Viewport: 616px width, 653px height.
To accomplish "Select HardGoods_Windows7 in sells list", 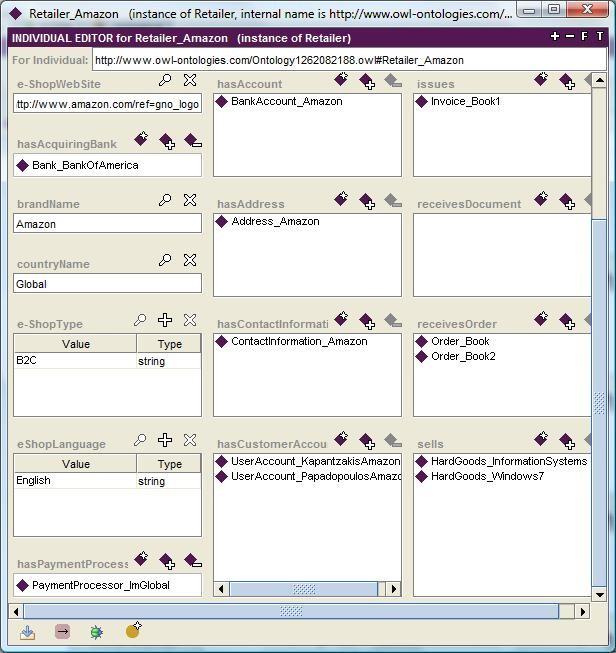I will tap(480, 476).
